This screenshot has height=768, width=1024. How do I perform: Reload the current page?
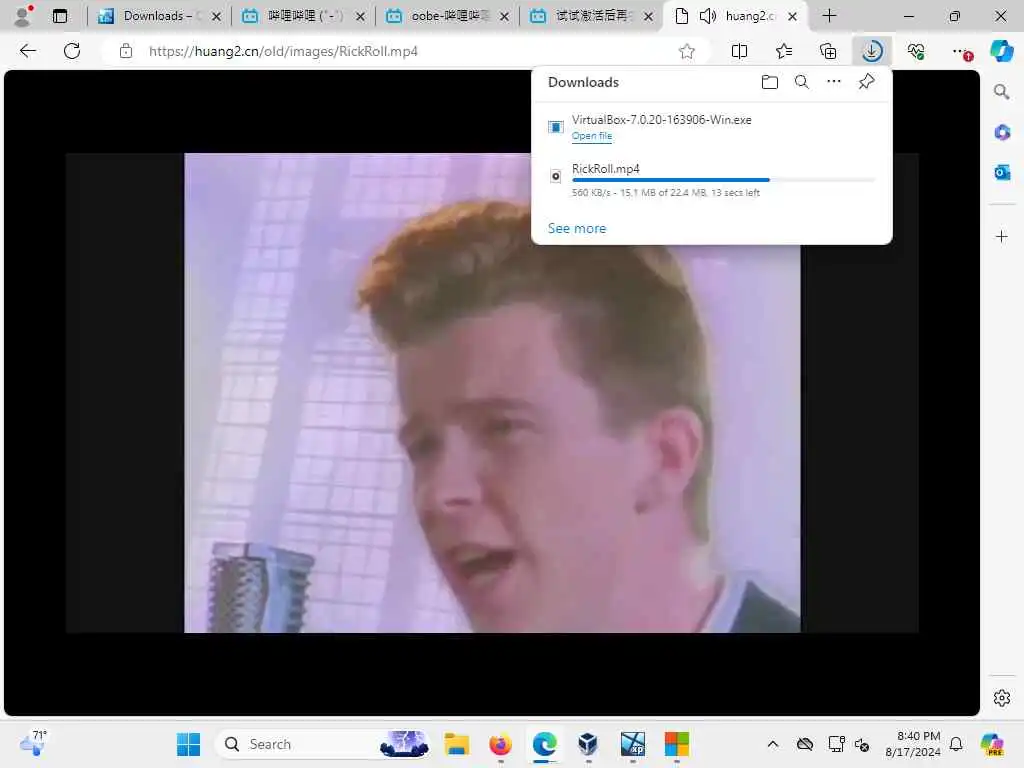point(72,51)
